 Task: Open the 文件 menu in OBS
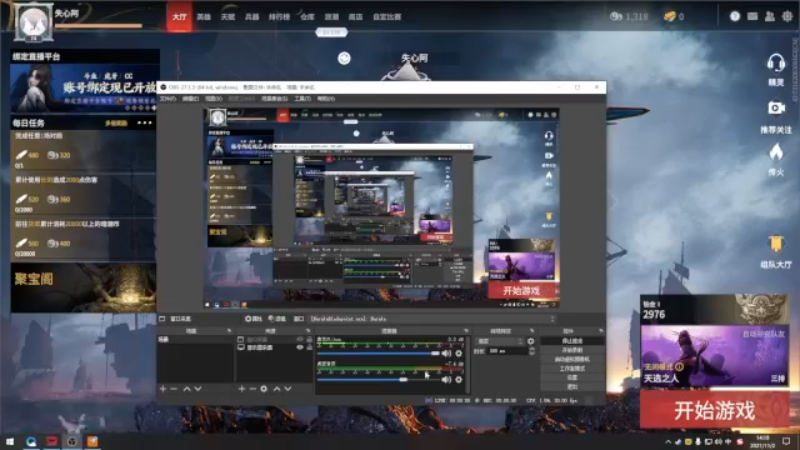click(x=167, y=98)
